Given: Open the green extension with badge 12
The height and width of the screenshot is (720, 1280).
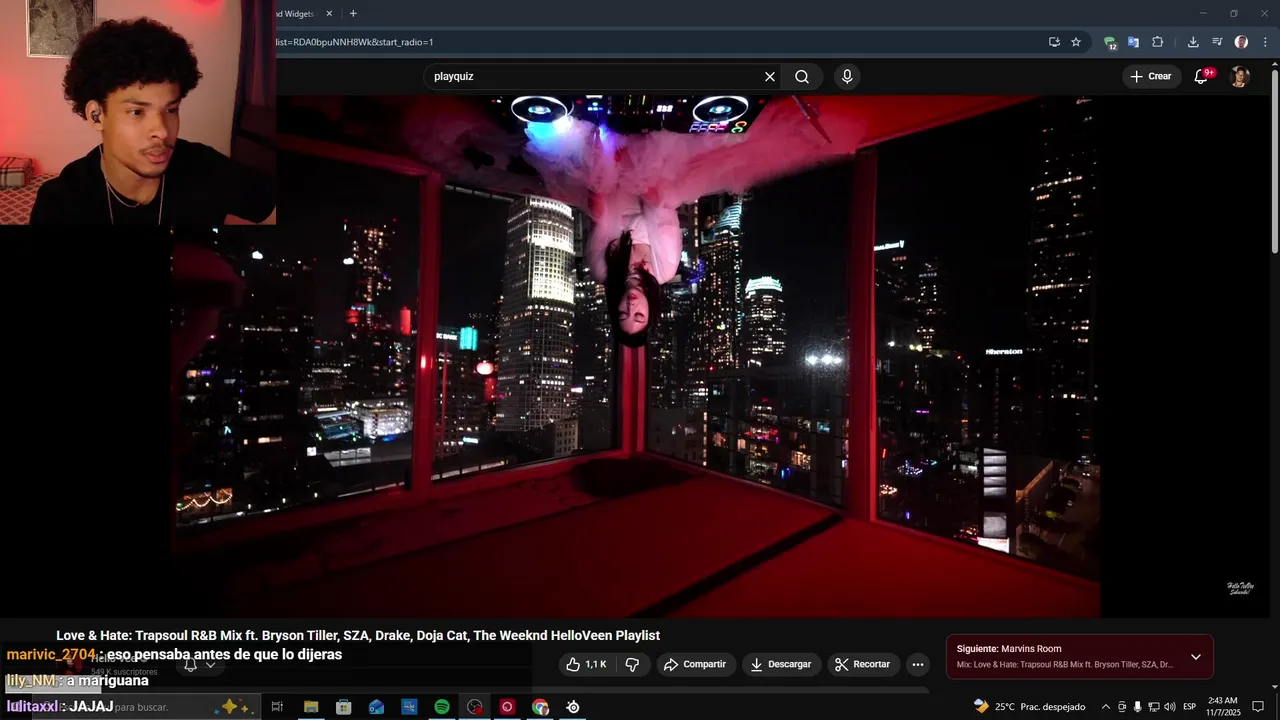Looking at the screenshot, I should [1109, 42].
